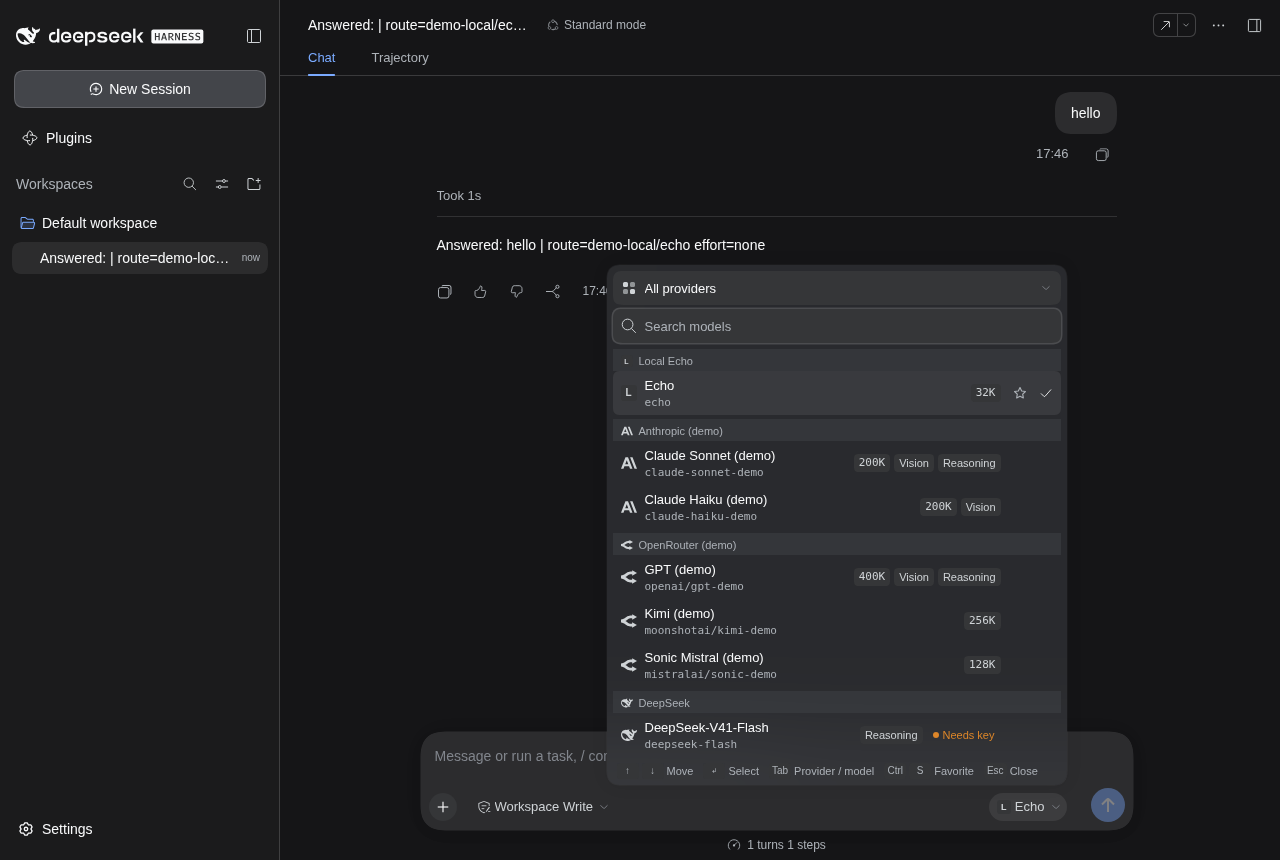Choose the GPT (demo) model
1280x860 pixels.
[837, 577]
